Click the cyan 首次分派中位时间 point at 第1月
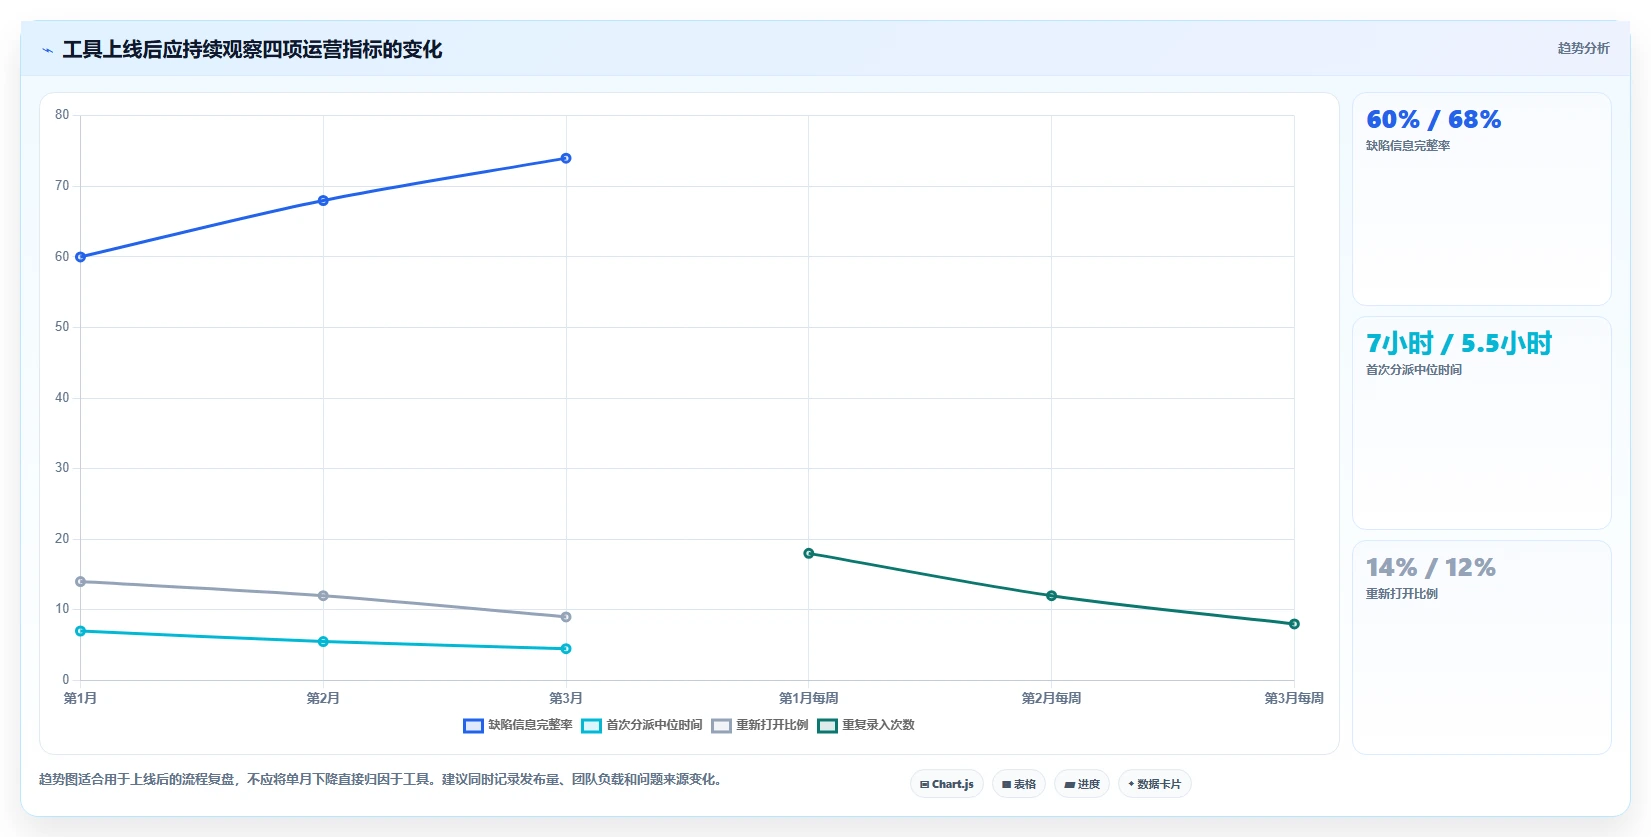Screen dimensions: 1651x837 (81, 631)
